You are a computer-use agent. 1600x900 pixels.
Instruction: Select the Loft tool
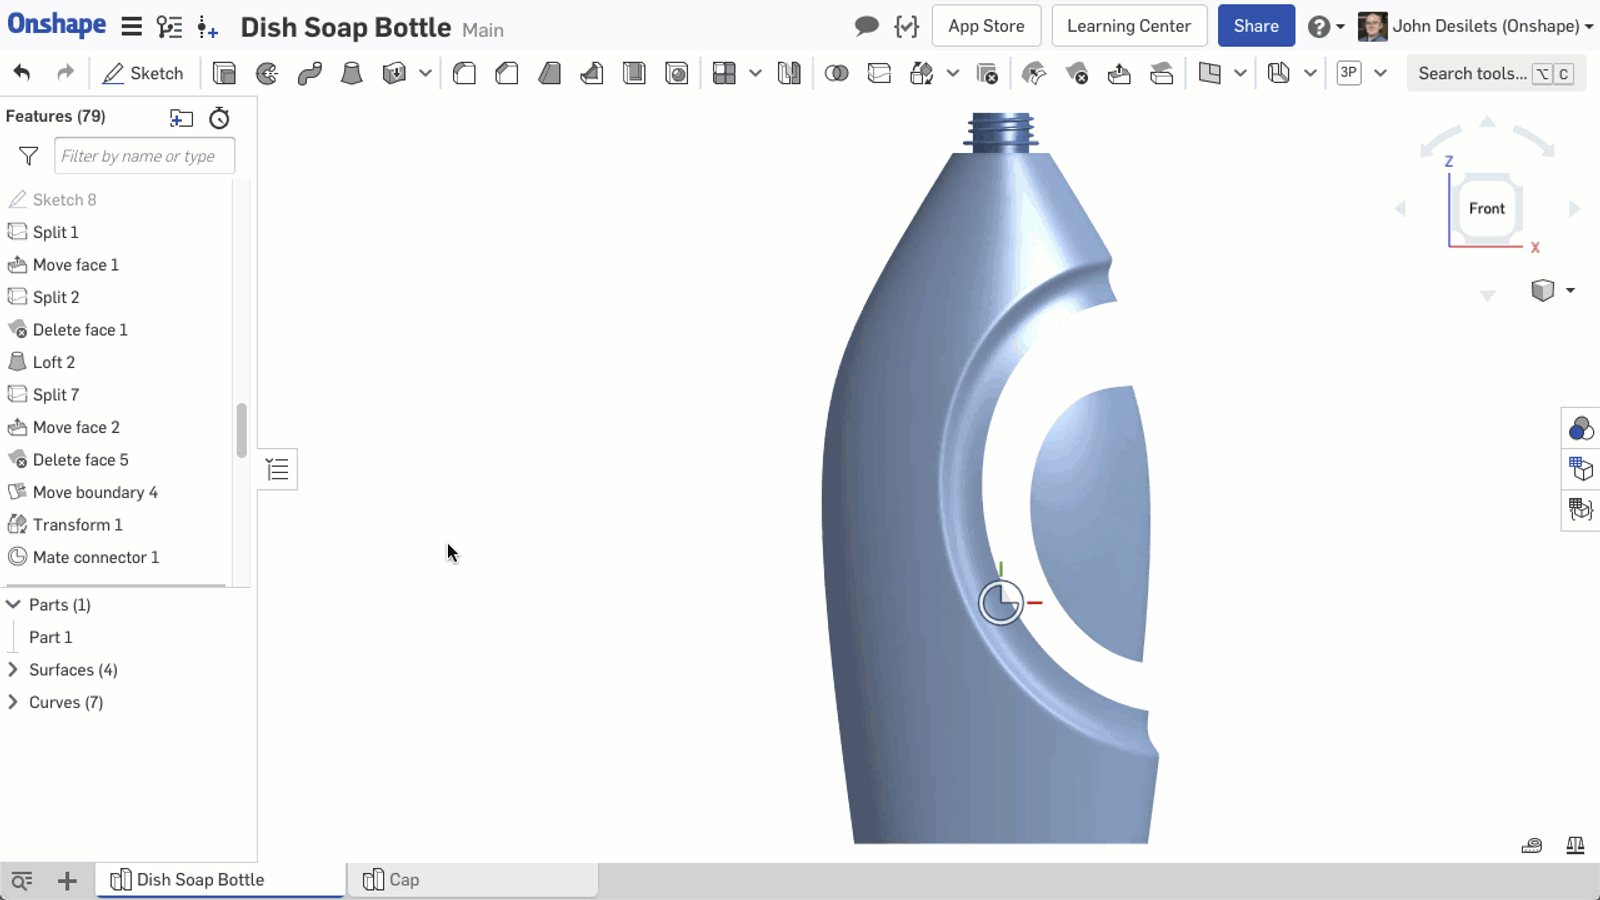pyautogui.click(x=352, y=73)
